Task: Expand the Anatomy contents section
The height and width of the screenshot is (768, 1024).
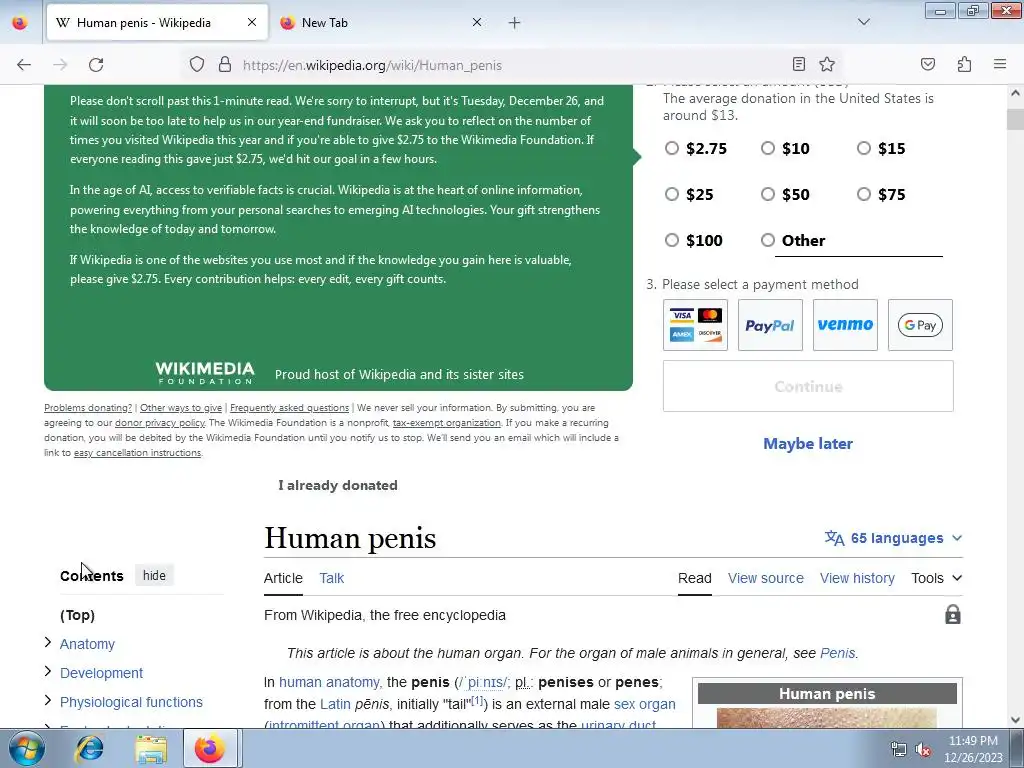Action: [48, 643]
